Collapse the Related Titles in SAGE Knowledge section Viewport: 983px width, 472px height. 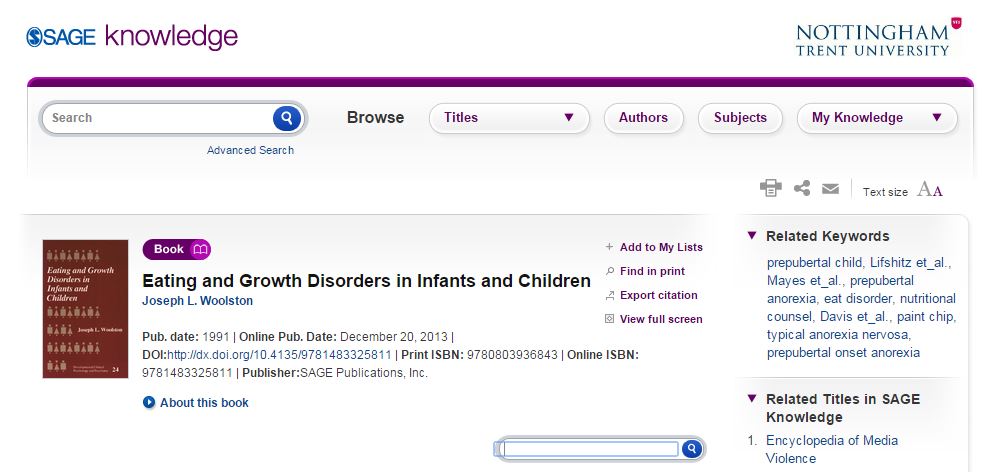tap(752, 399)
